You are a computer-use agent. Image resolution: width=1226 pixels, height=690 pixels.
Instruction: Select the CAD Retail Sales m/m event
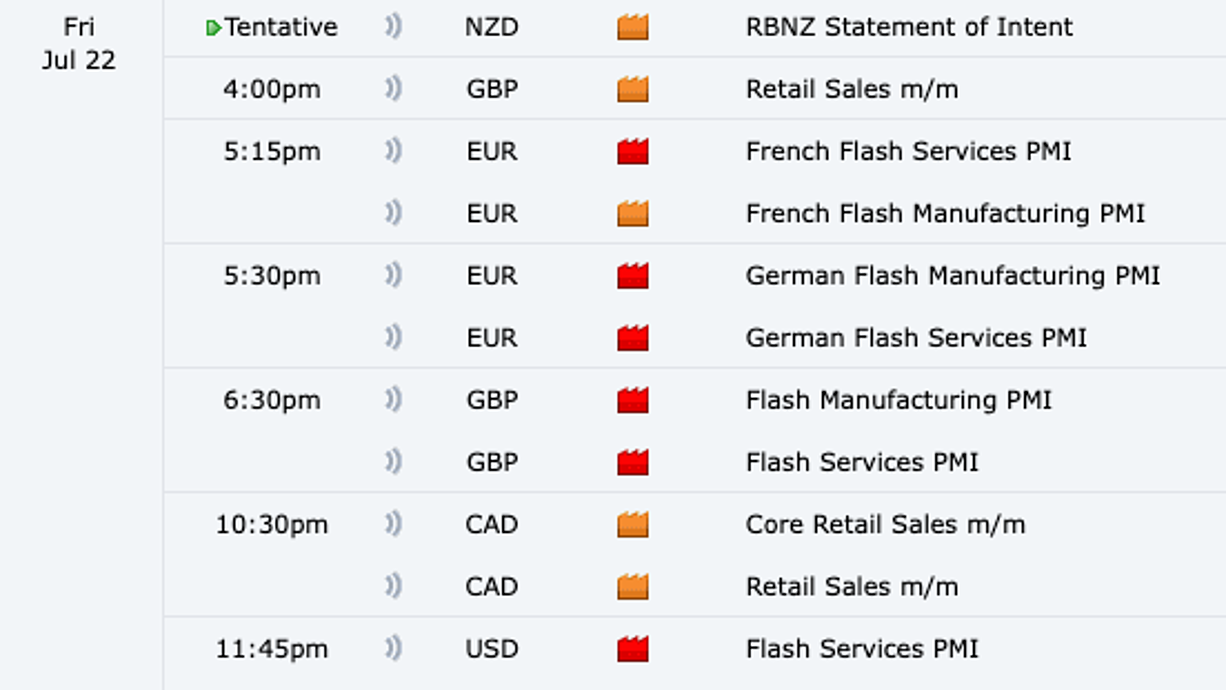(x=852, y=587)
